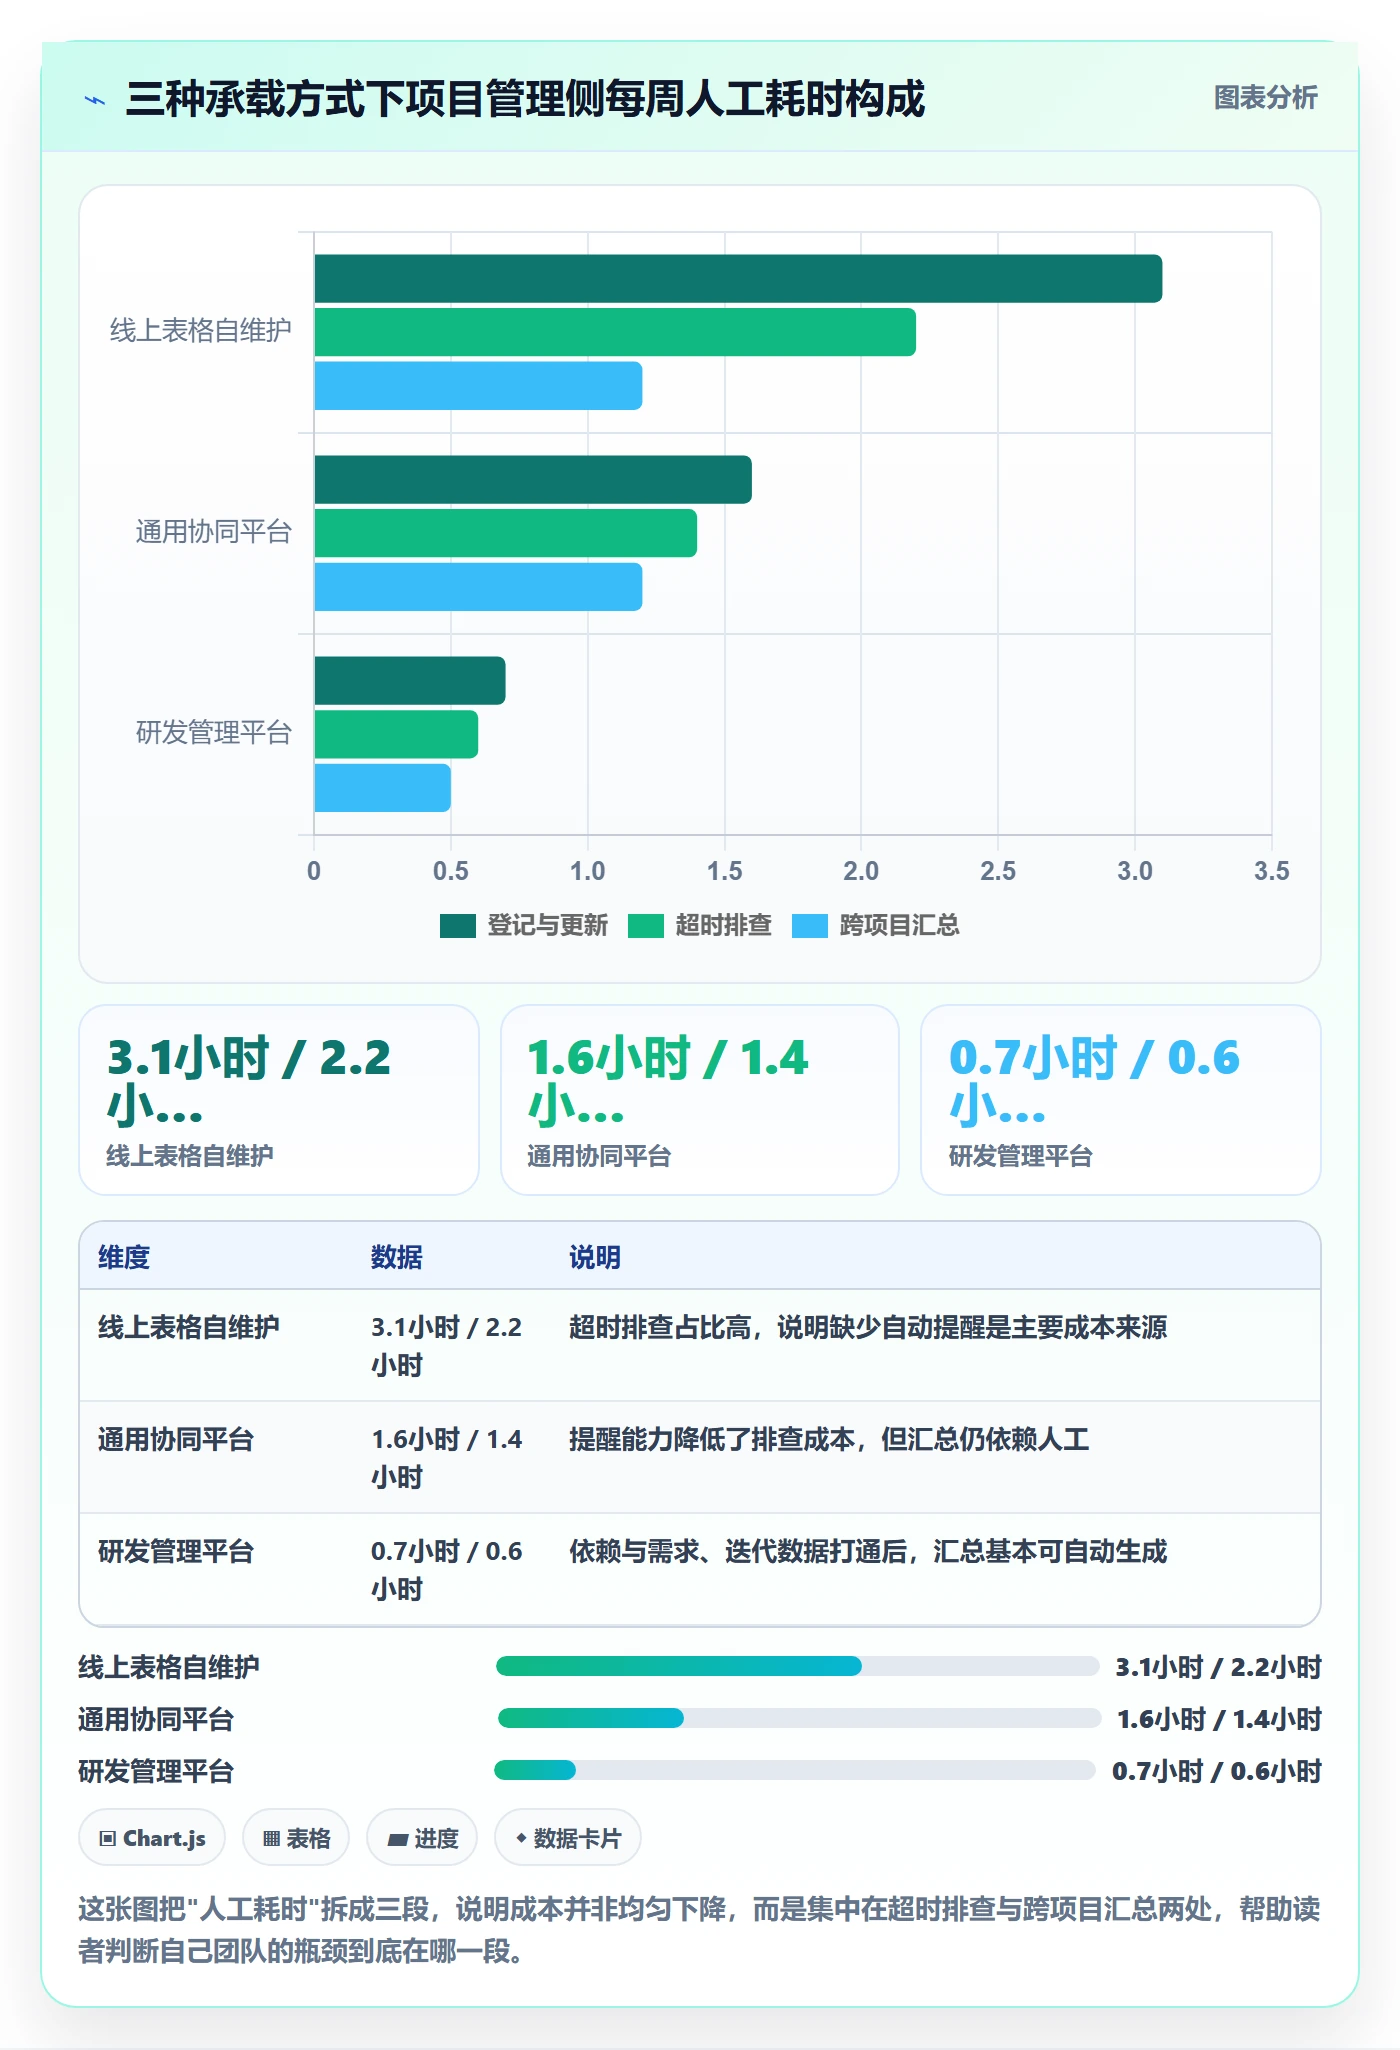Click the 超时排查 bar for 研发管理平台
Viewport: 1400px width, 2050px height.
396,734
